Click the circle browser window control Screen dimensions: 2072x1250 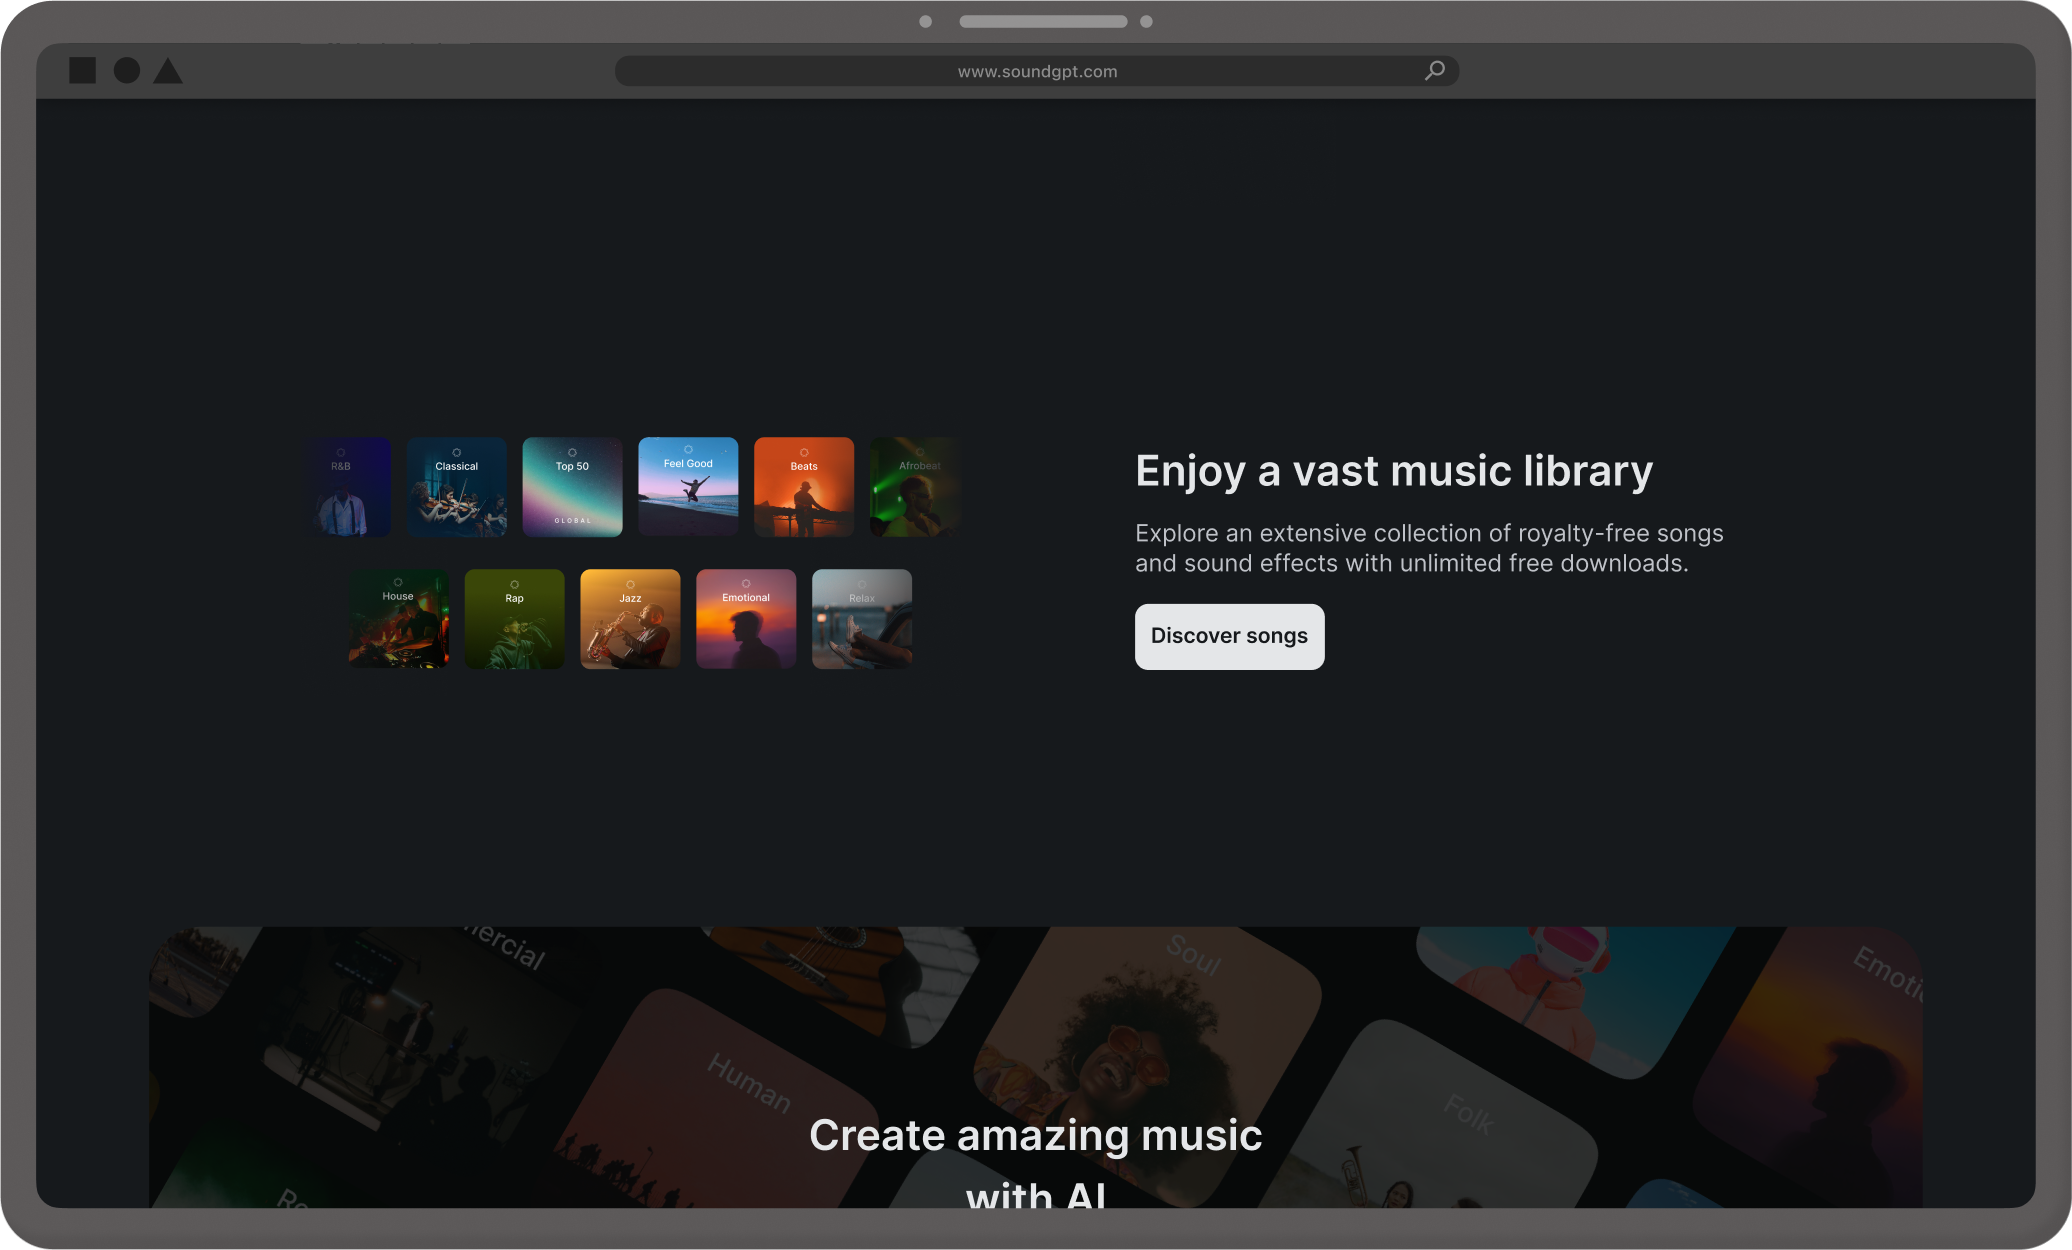click(127, 70)
